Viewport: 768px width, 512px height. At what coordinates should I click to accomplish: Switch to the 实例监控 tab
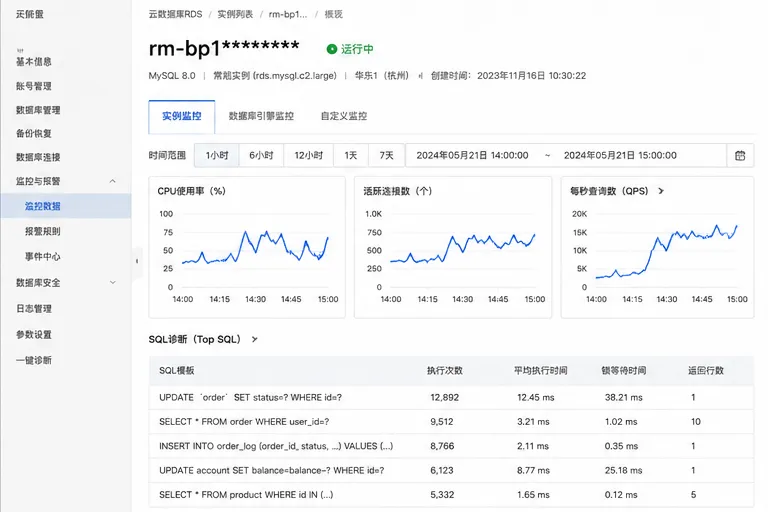182,117
